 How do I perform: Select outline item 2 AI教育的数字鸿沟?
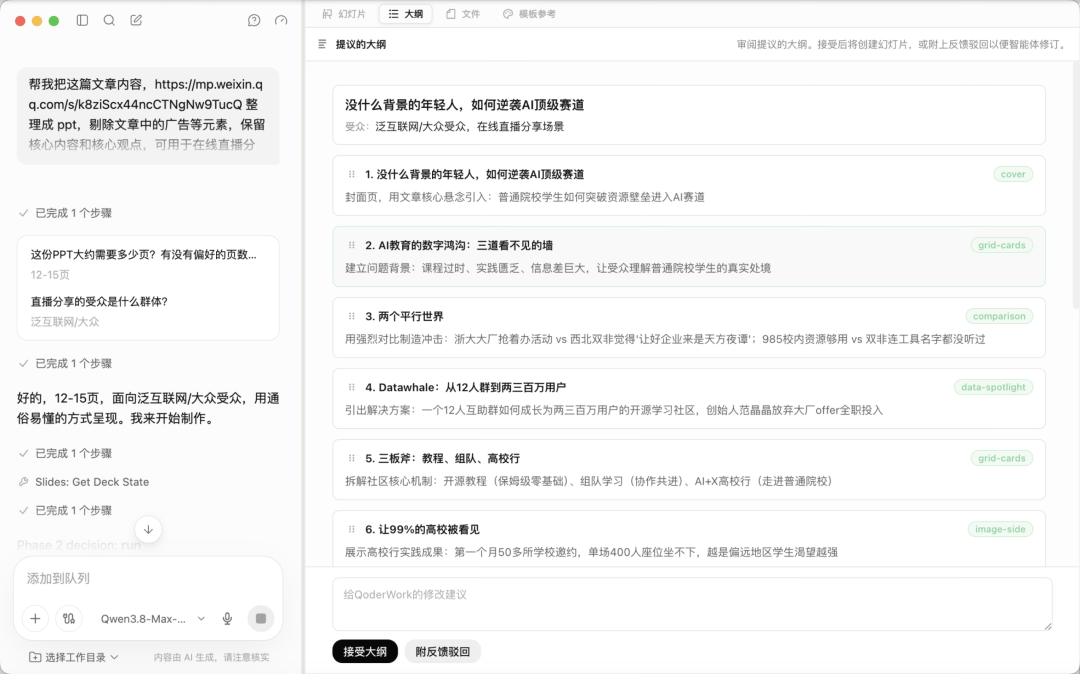tap(689, 256)
